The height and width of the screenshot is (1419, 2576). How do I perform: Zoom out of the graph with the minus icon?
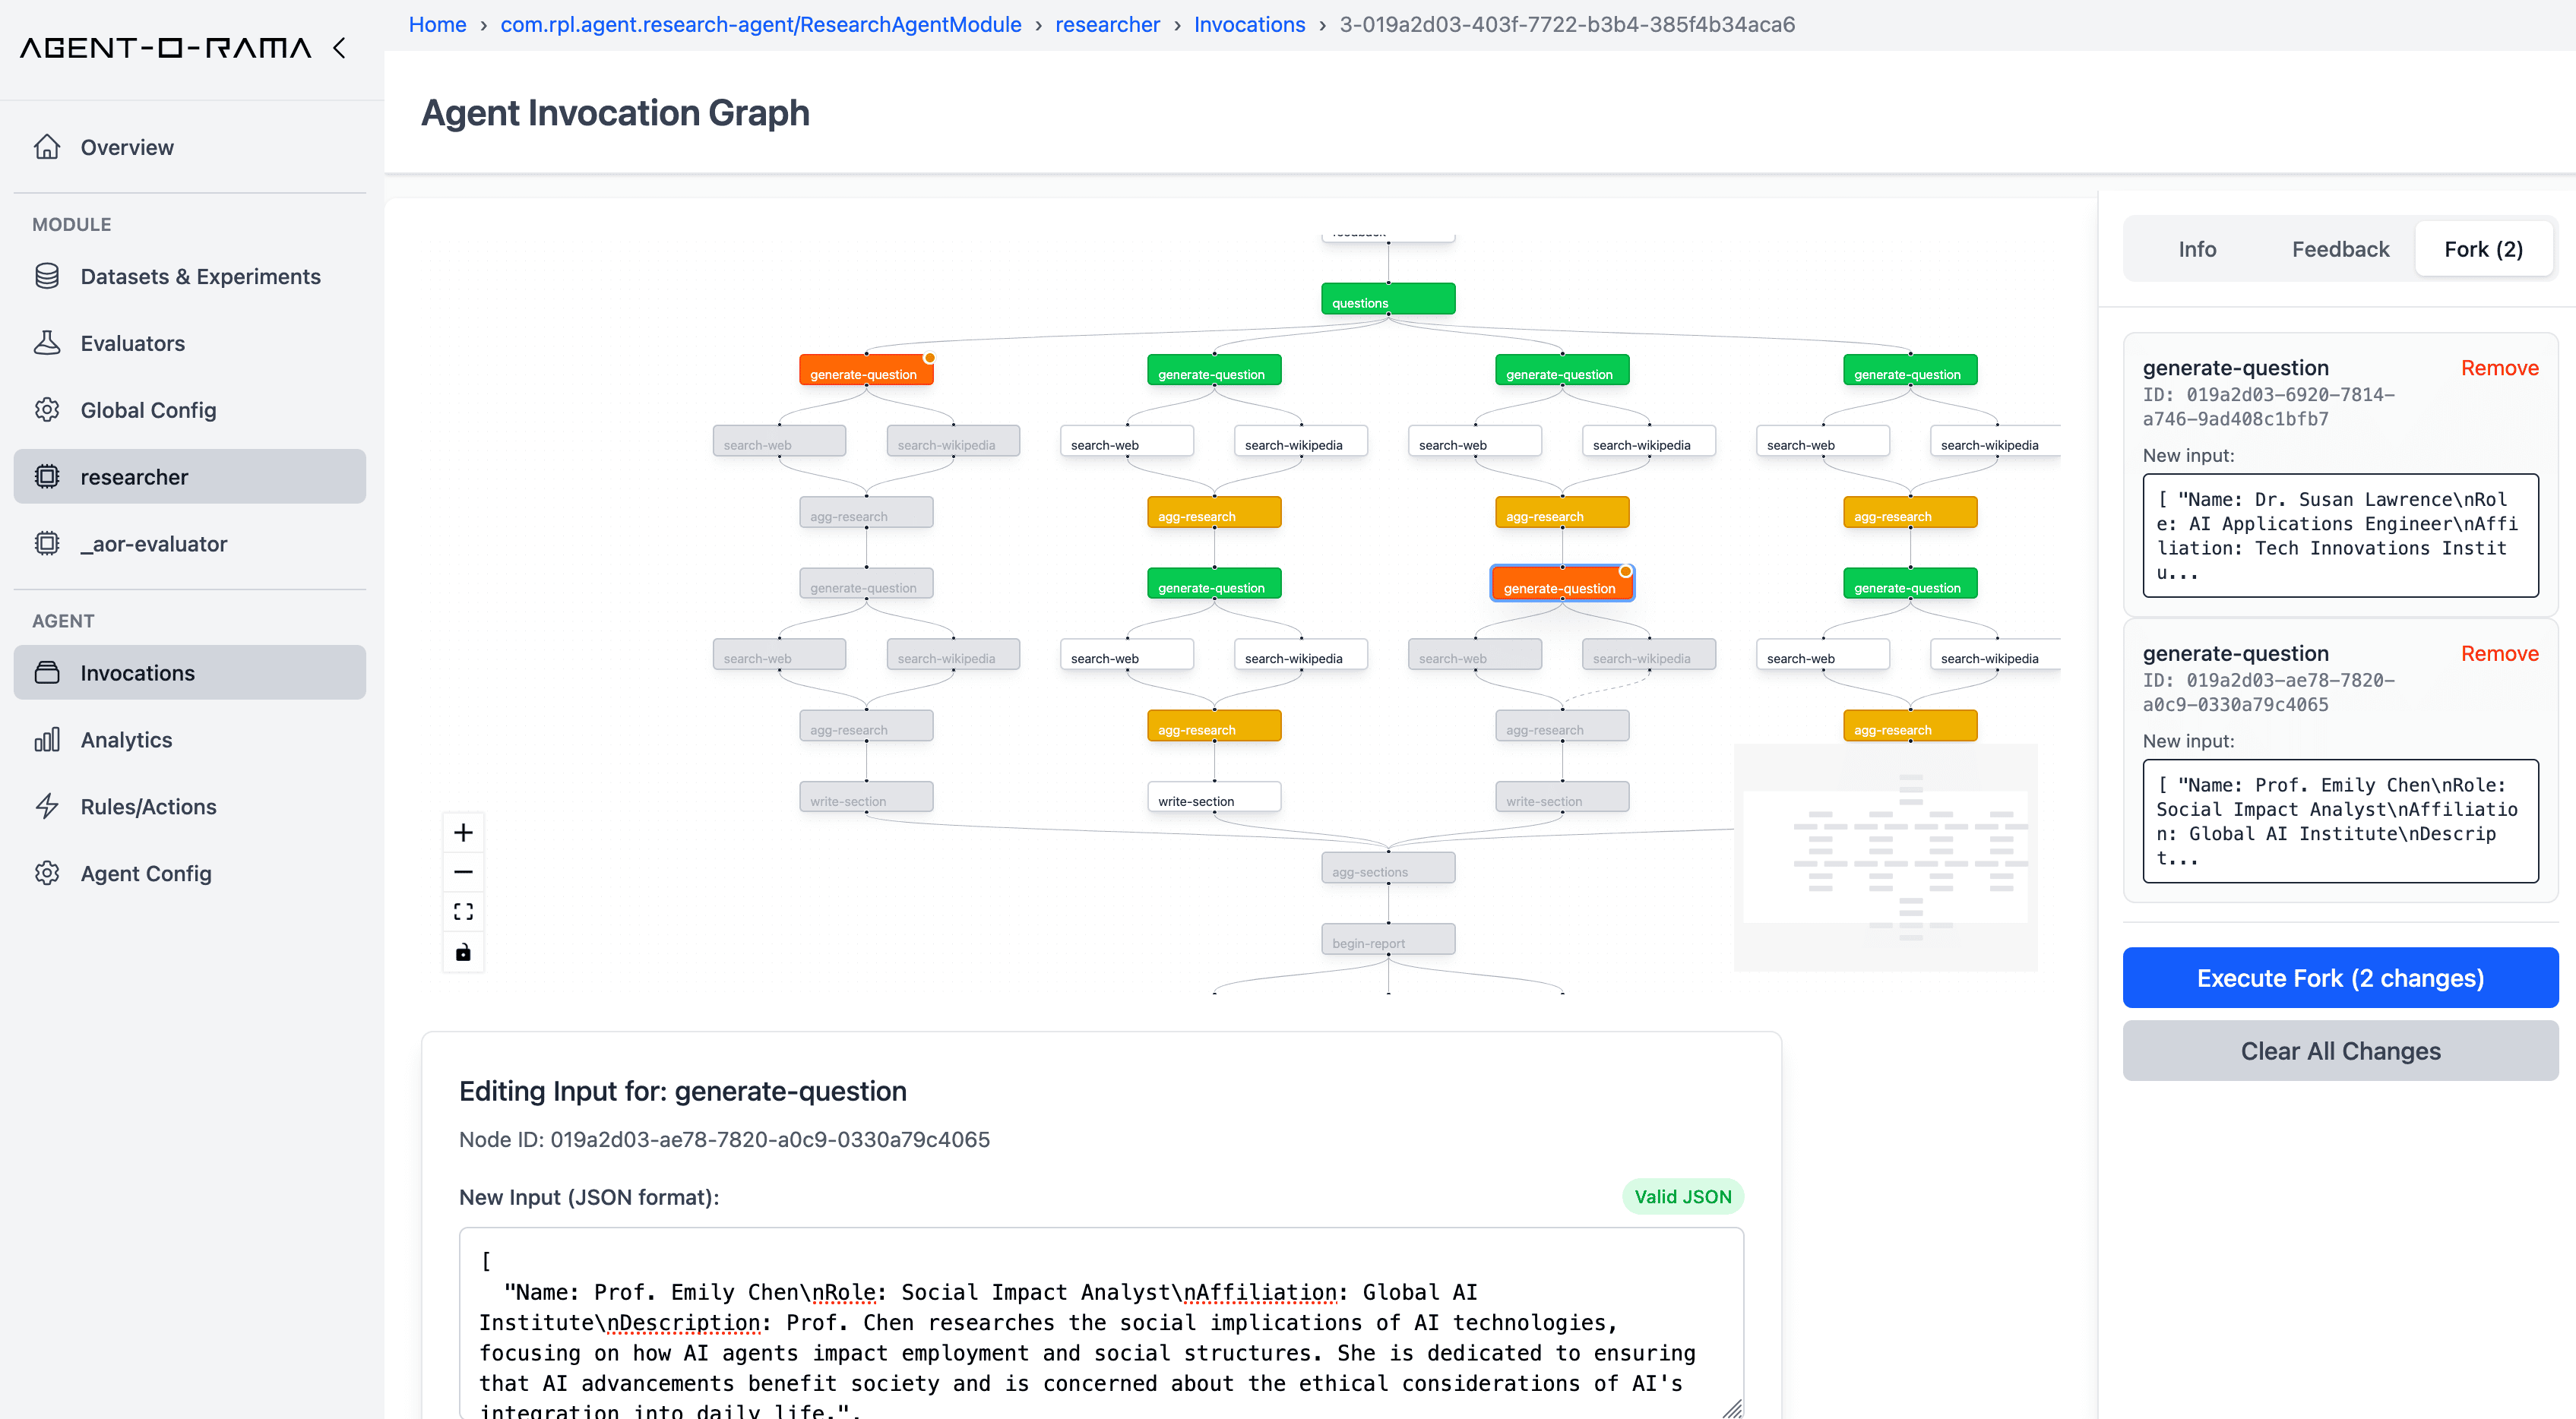(x=463, y=871)
